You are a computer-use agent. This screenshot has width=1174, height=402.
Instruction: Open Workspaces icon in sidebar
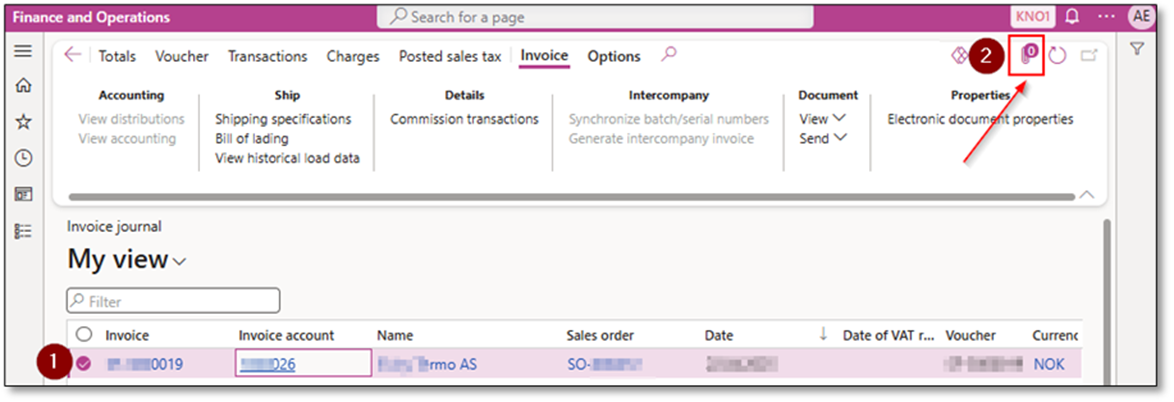(x=23, y=194)
